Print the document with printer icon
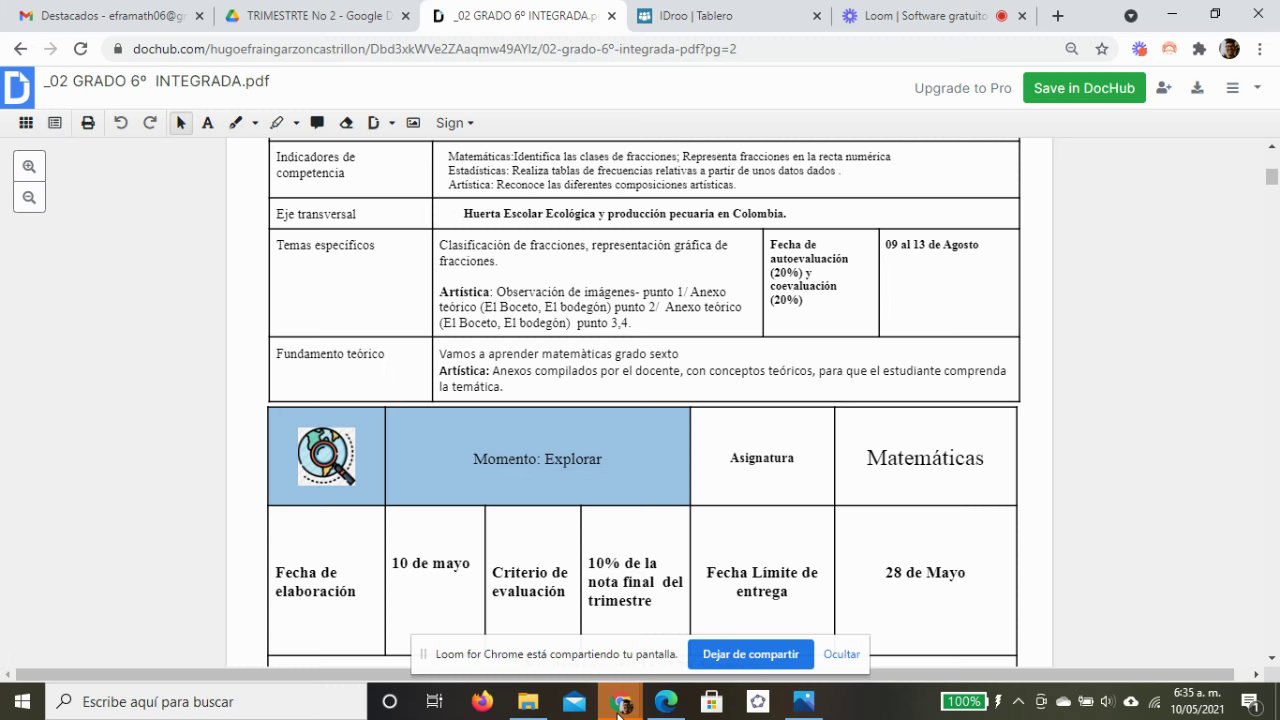1280x720 pixels. click(88, 123)
